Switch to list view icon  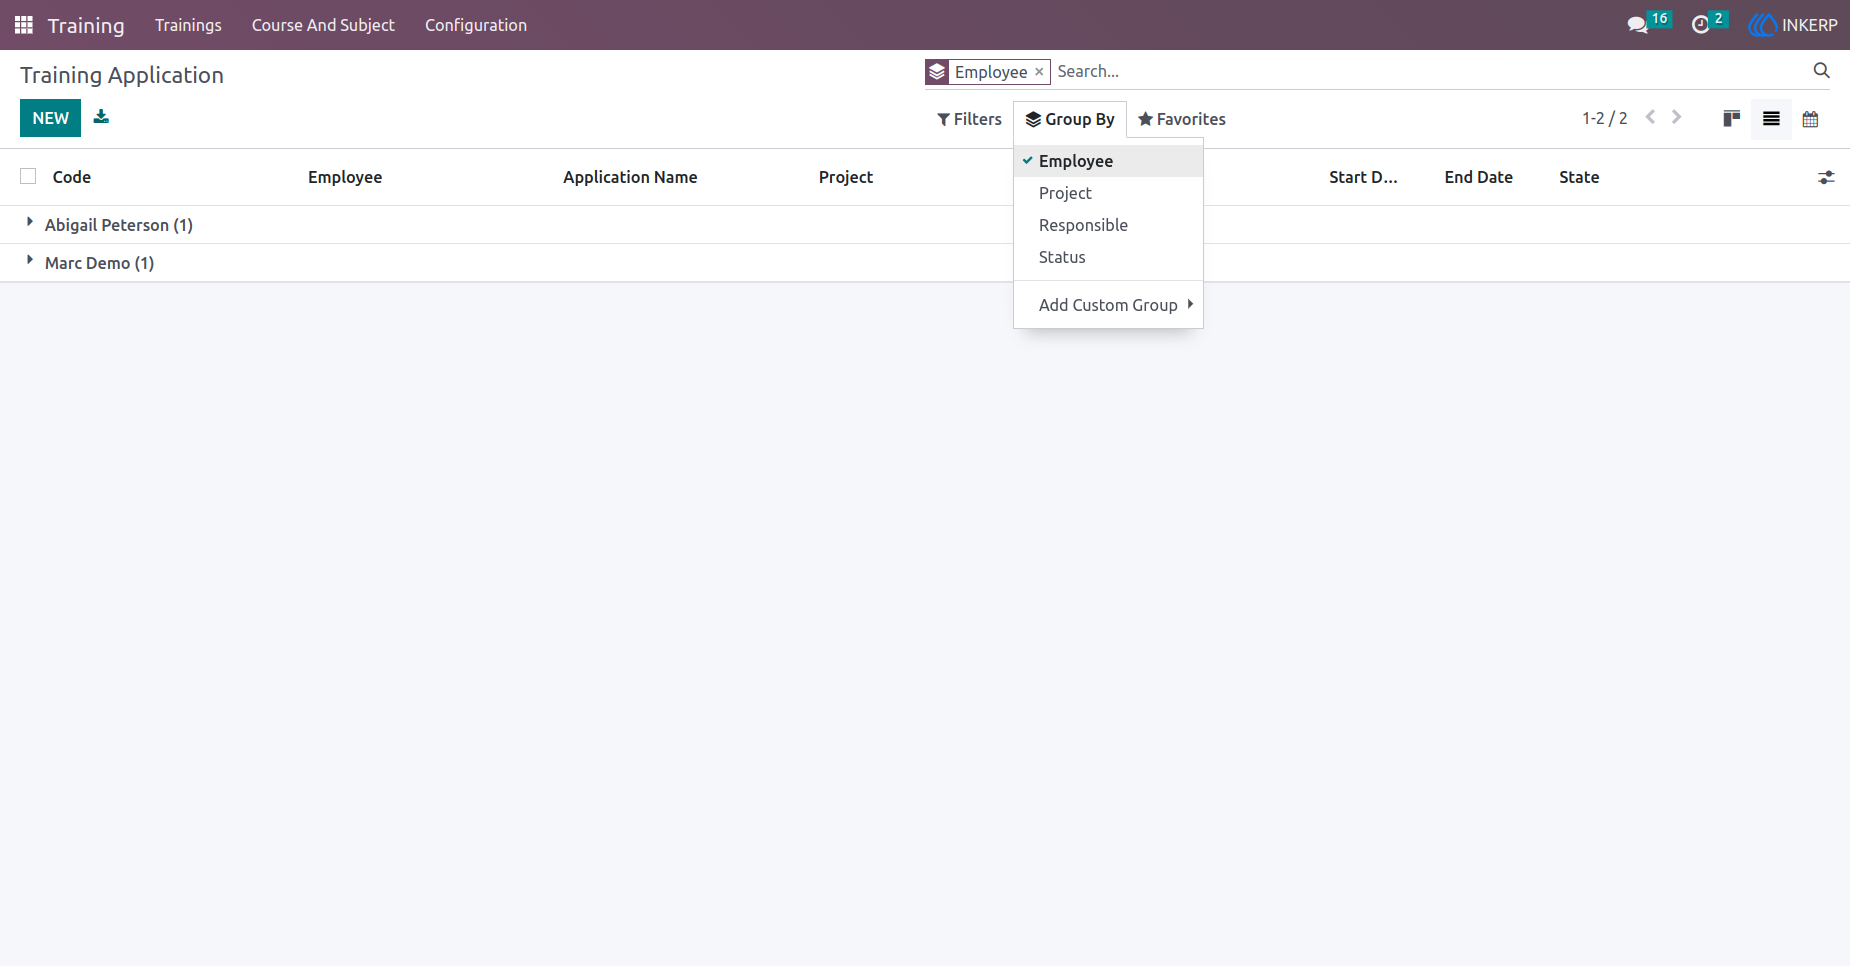[x=1771, y=119]
